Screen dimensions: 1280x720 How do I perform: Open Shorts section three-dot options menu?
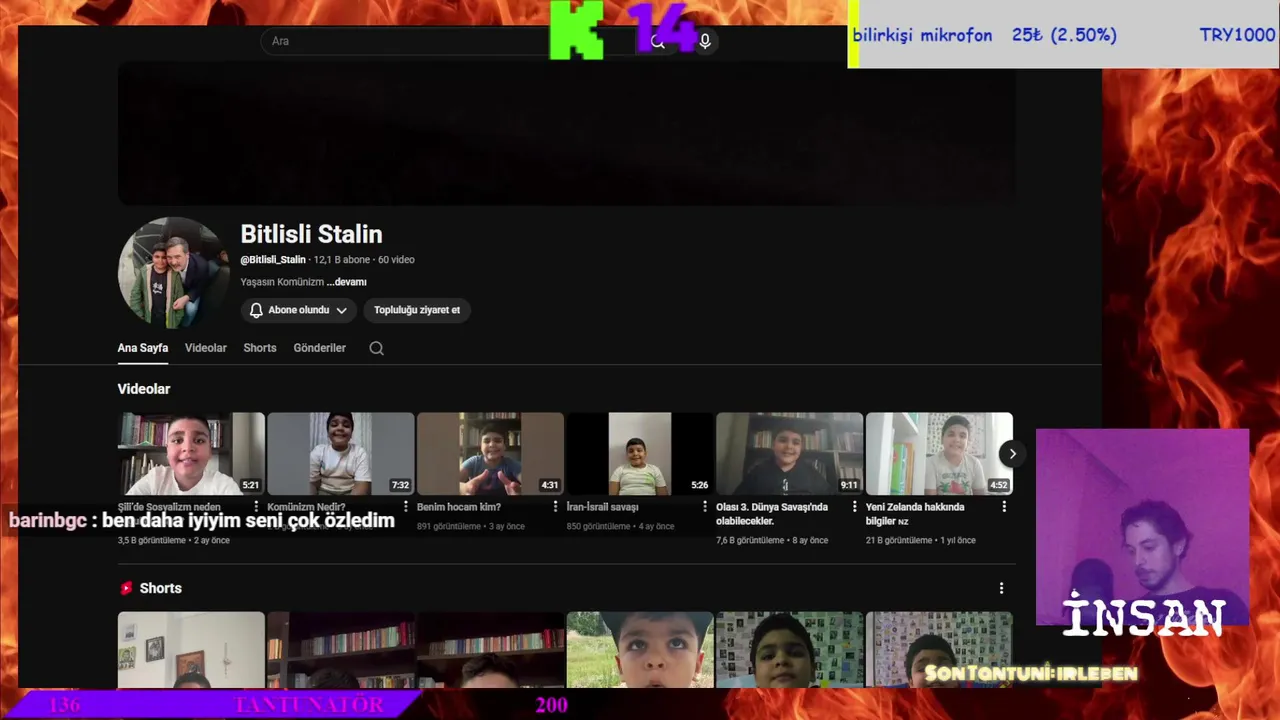click(x=1001, y=588)
